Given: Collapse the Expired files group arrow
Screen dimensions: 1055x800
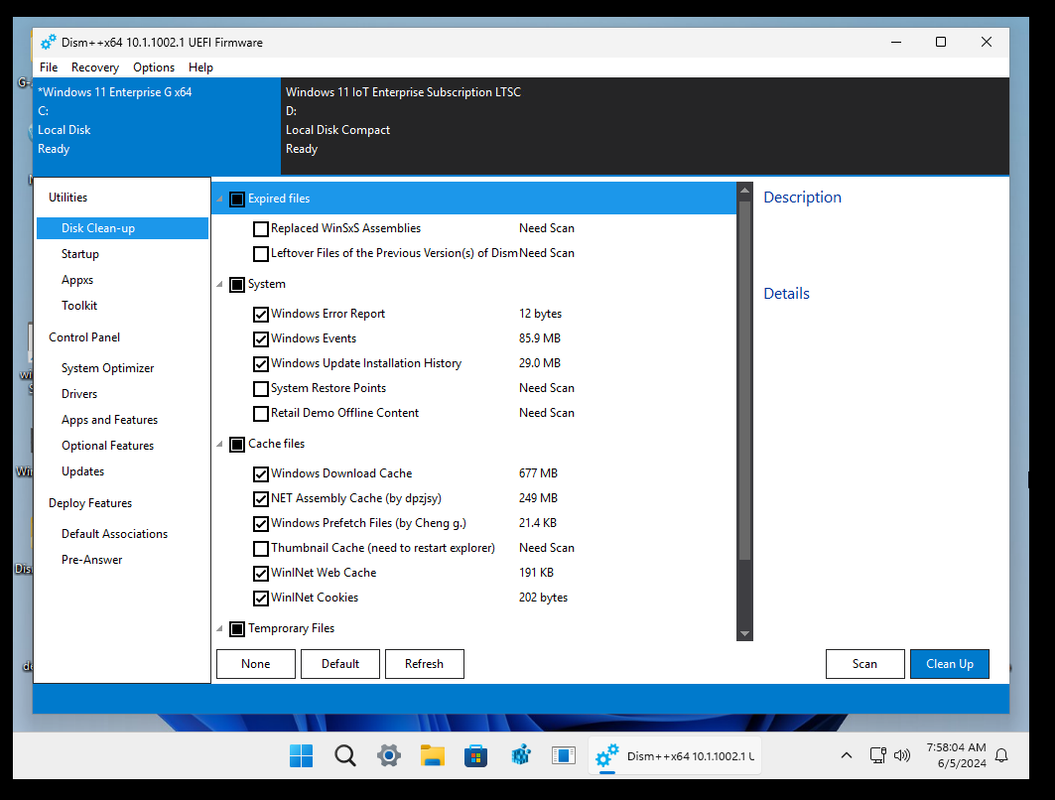Looking at the screenshot, I should (x=219, y=199).
